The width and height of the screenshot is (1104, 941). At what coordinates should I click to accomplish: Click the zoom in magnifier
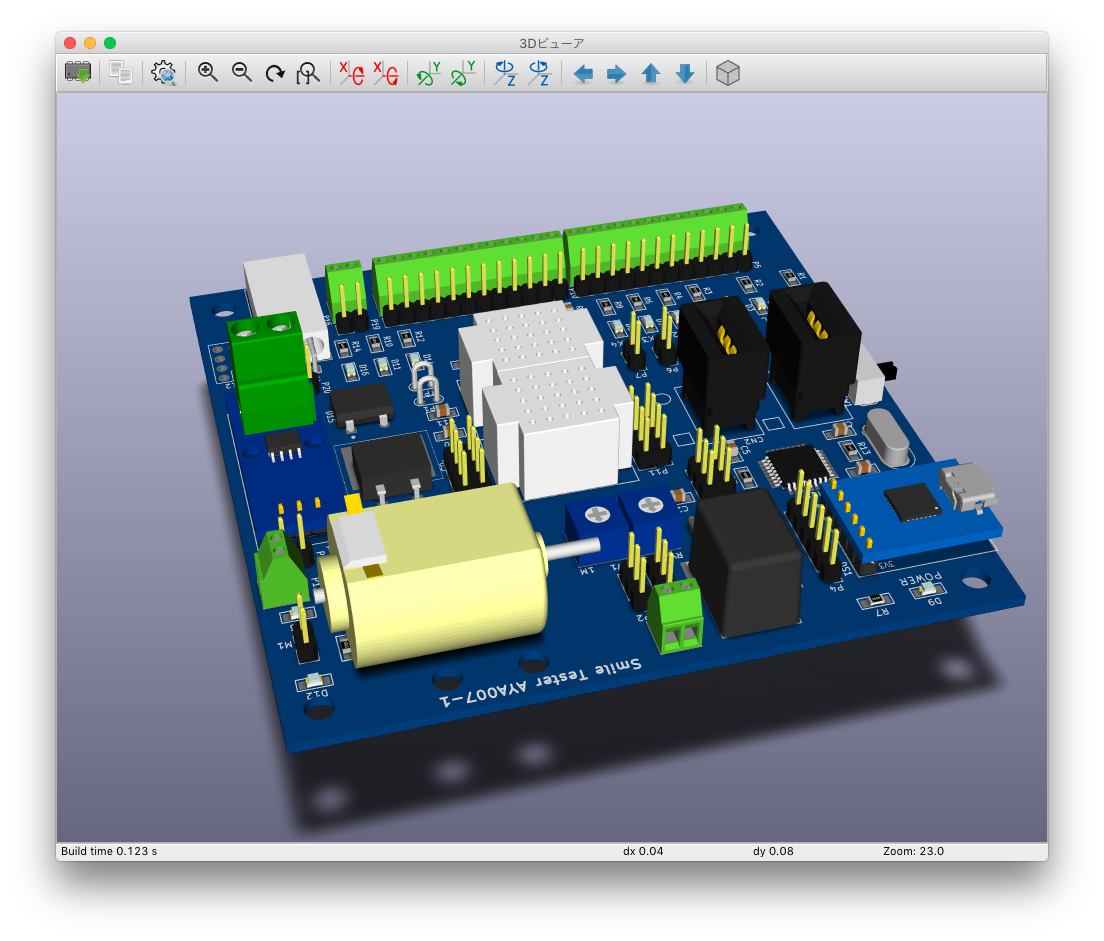click(207, 72)
